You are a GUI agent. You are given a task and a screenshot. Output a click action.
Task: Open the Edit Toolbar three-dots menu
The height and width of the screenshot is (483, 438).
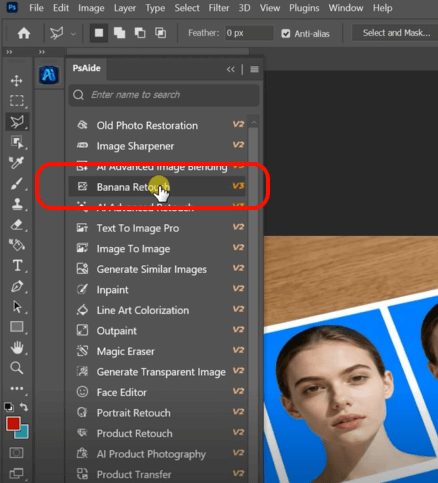[x=17, y=388]
